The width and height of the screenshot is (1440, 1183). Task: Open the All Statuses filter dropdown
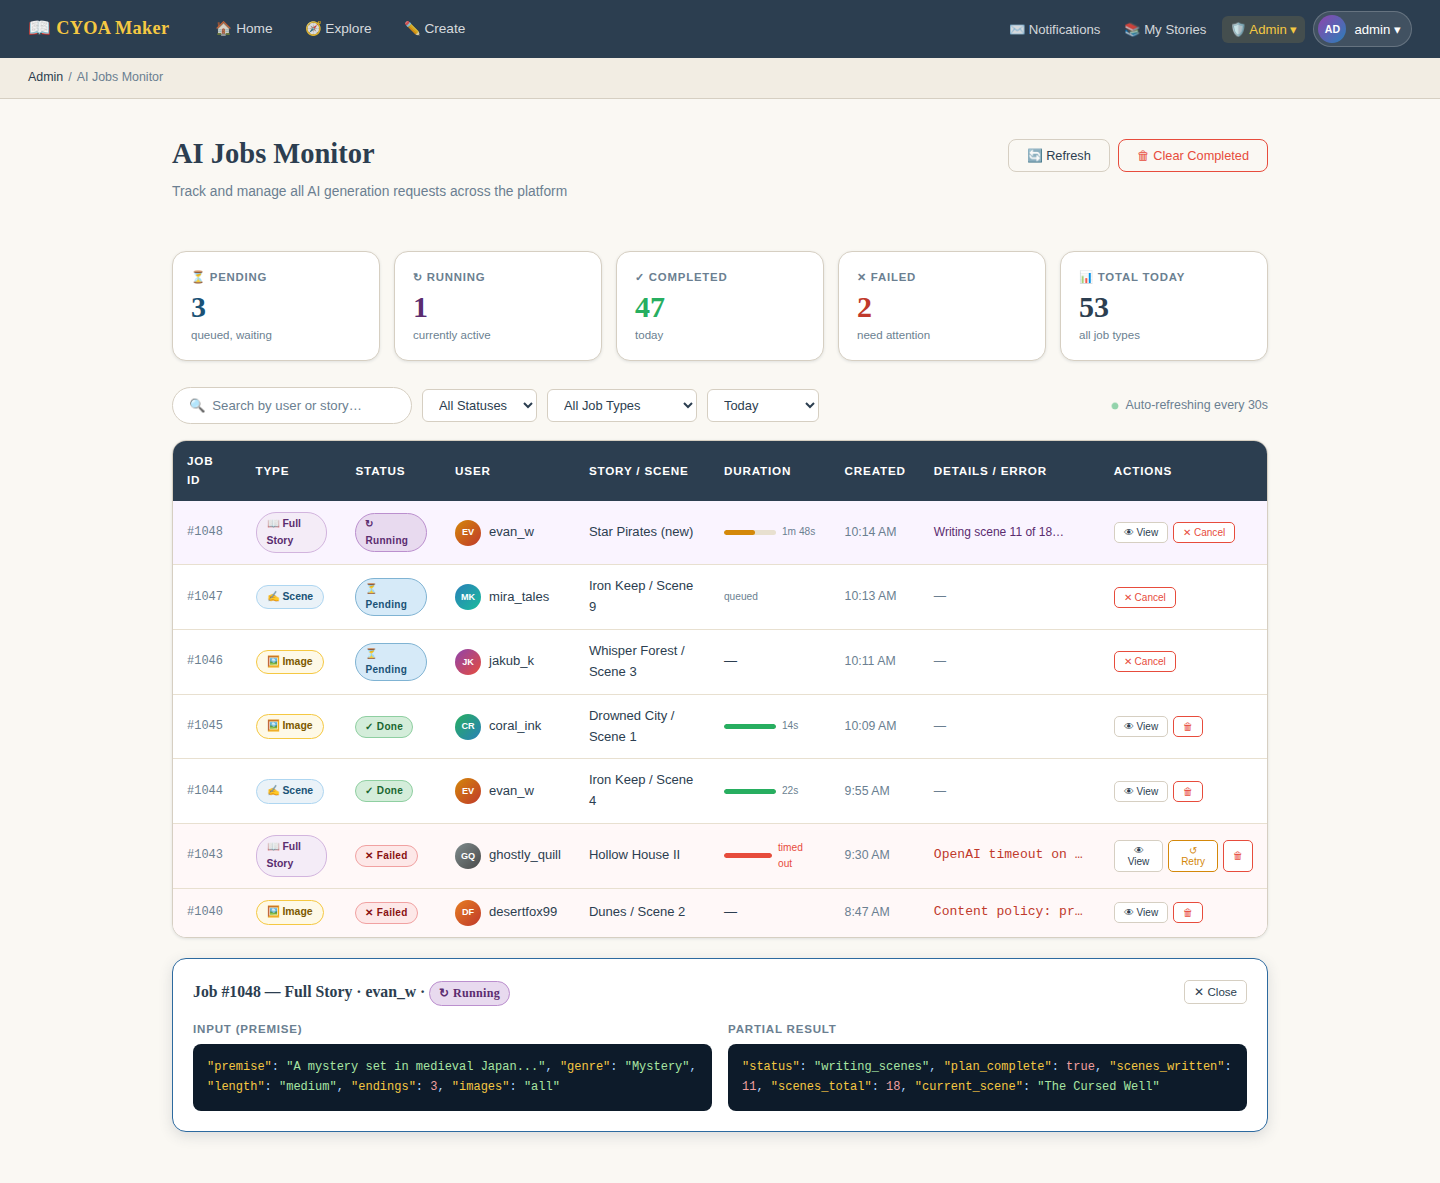[x=479, y=405]
